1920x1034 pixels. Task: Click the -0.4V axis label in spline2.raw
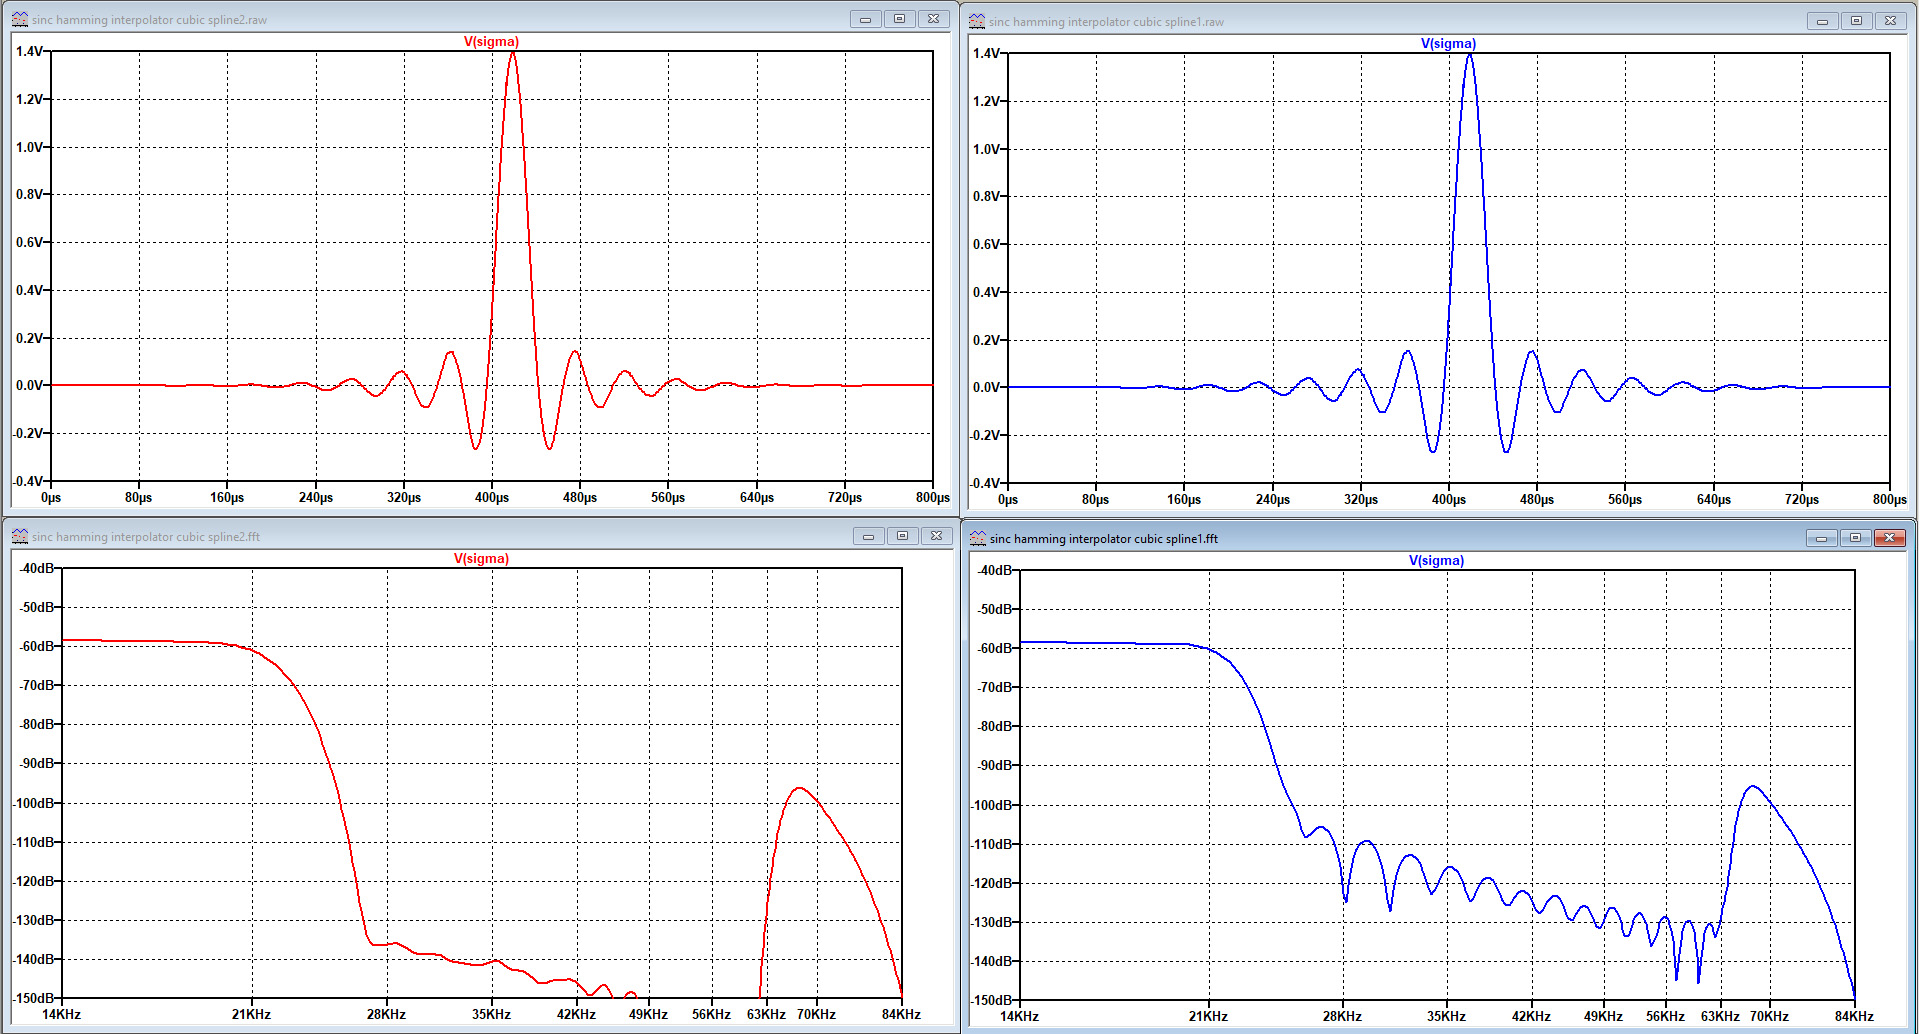[x=27, y=481]
